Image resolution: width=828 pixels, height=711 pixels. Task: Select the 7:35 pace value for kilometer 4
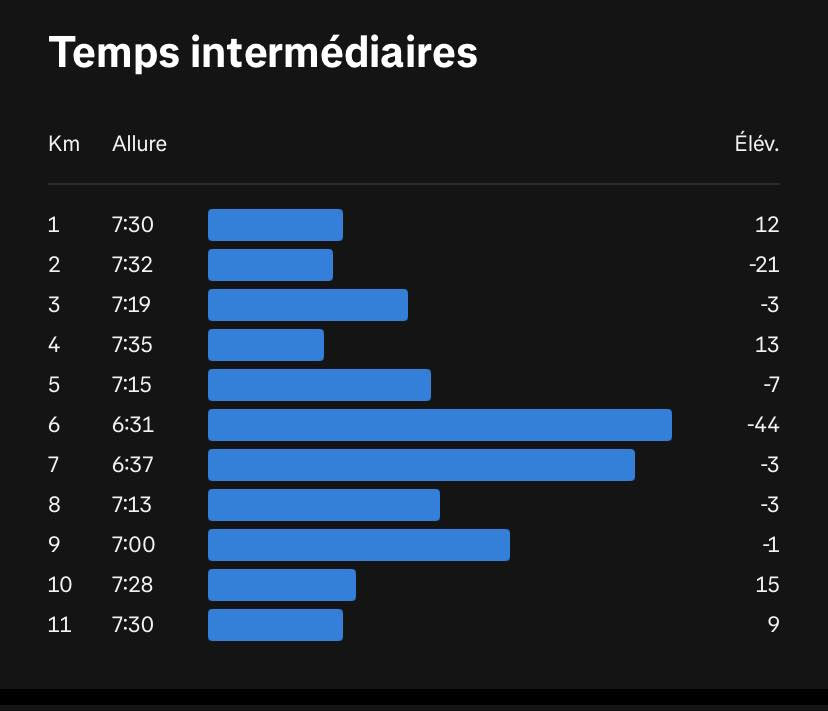[132, 345]
